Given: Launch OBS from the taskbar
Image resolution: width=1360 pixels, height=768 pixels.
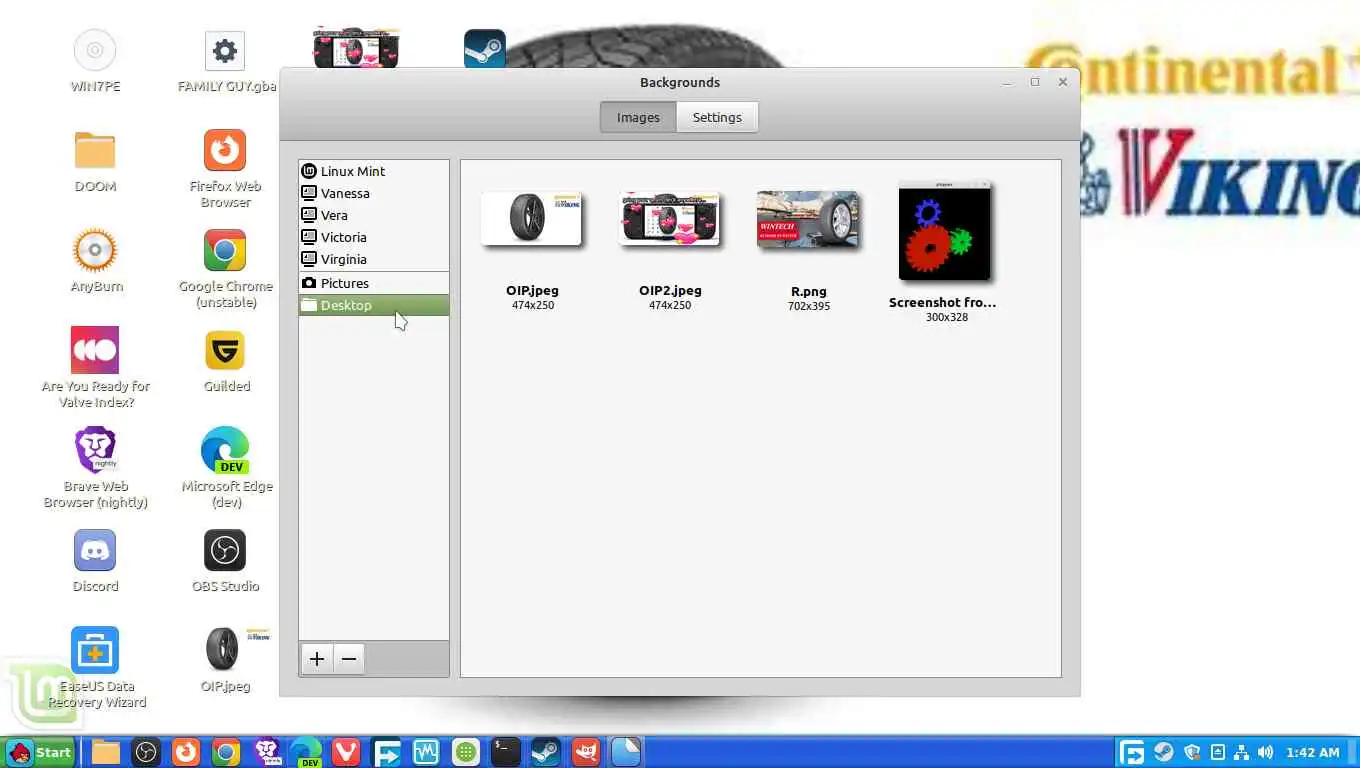Looking at the screenshot, I should pos(147,752).
